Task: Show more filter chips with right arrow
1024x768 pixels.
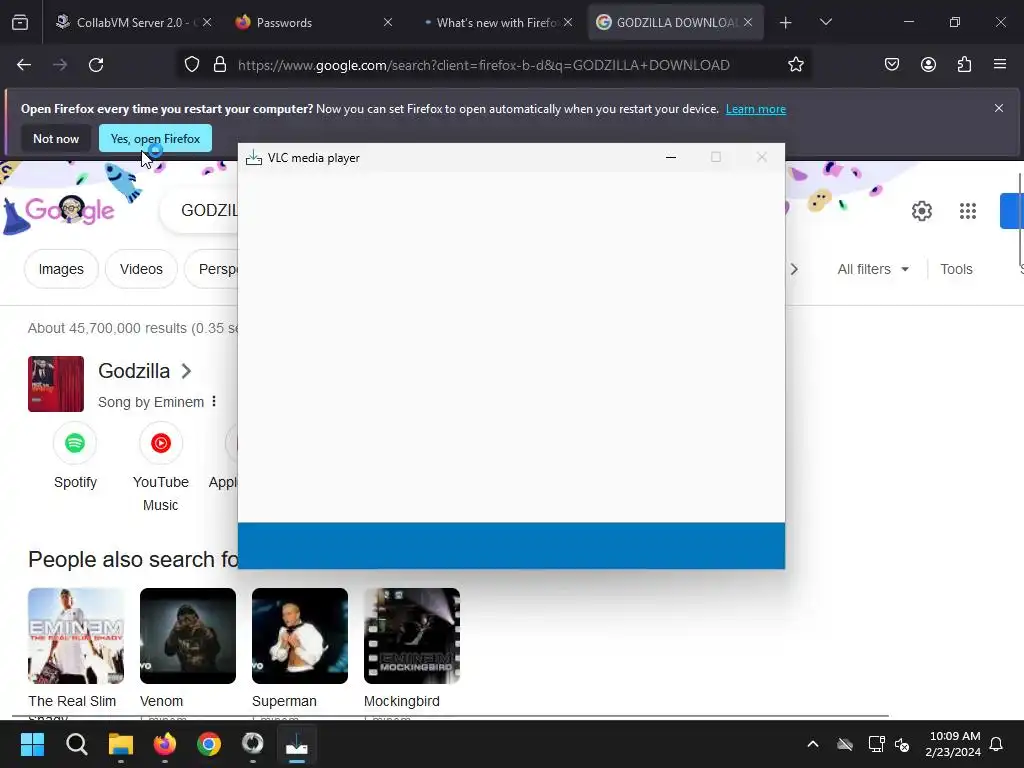Action: click(x=794, y=269)
